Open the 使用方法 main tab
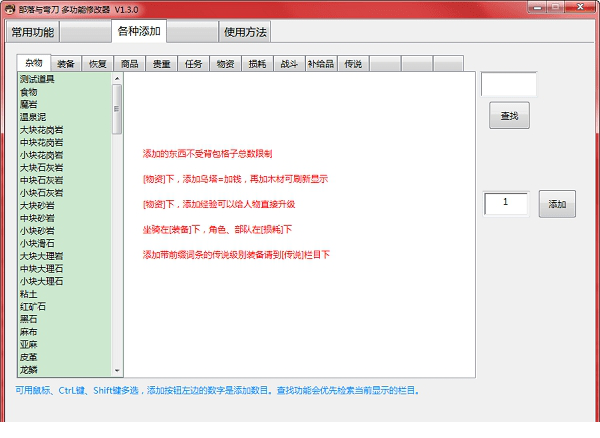 245,32
